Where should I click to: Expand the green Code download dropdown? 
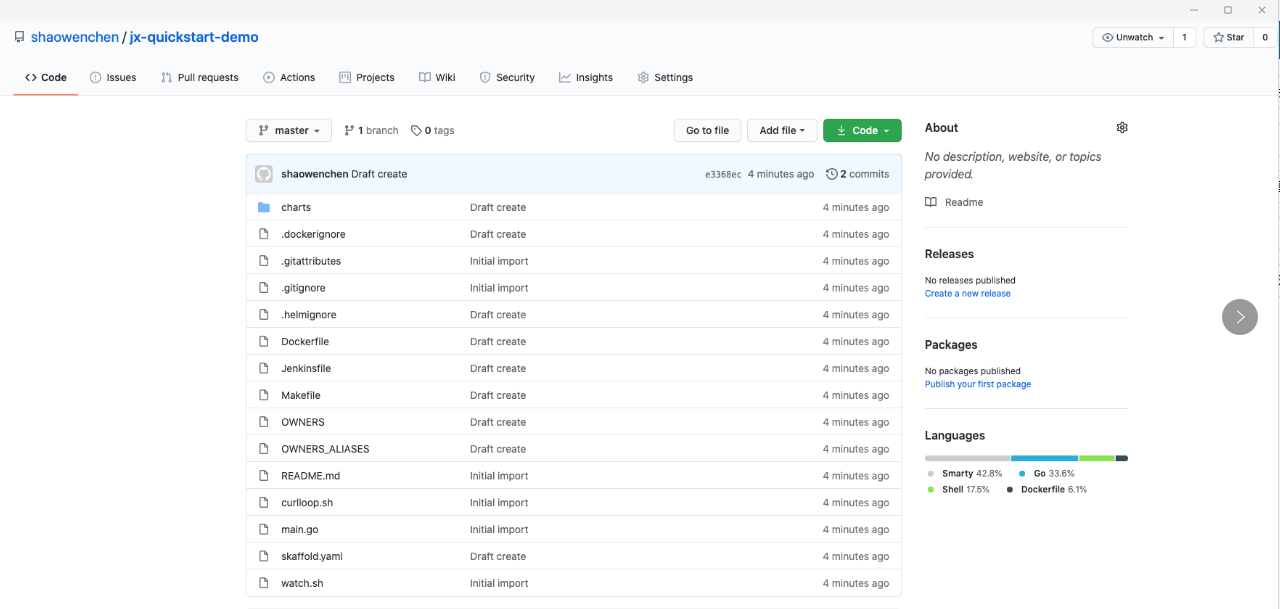click(x=862, y=130)
